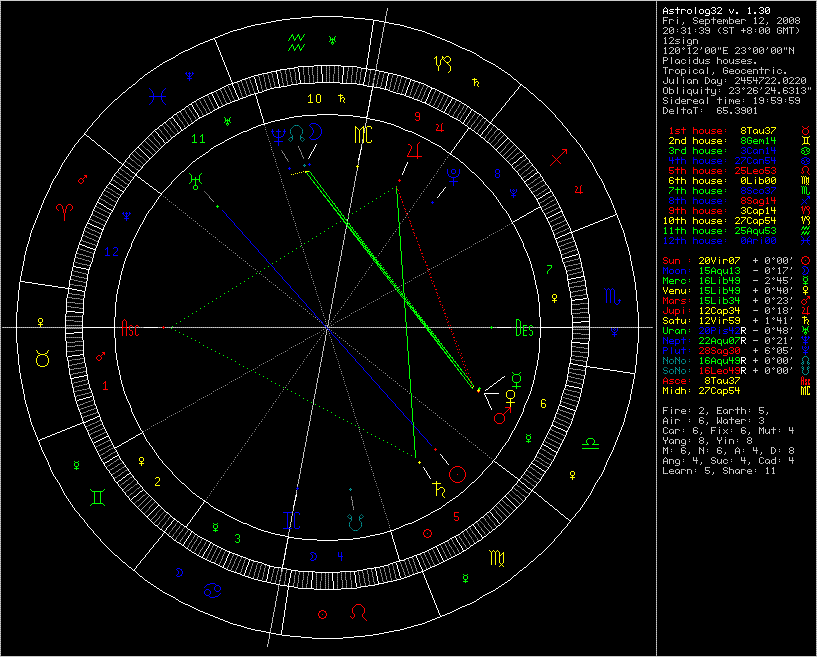The image size is (817, 657).
Task: Click the red Sagittarius arrow glyph
Action: click(559, 156)
